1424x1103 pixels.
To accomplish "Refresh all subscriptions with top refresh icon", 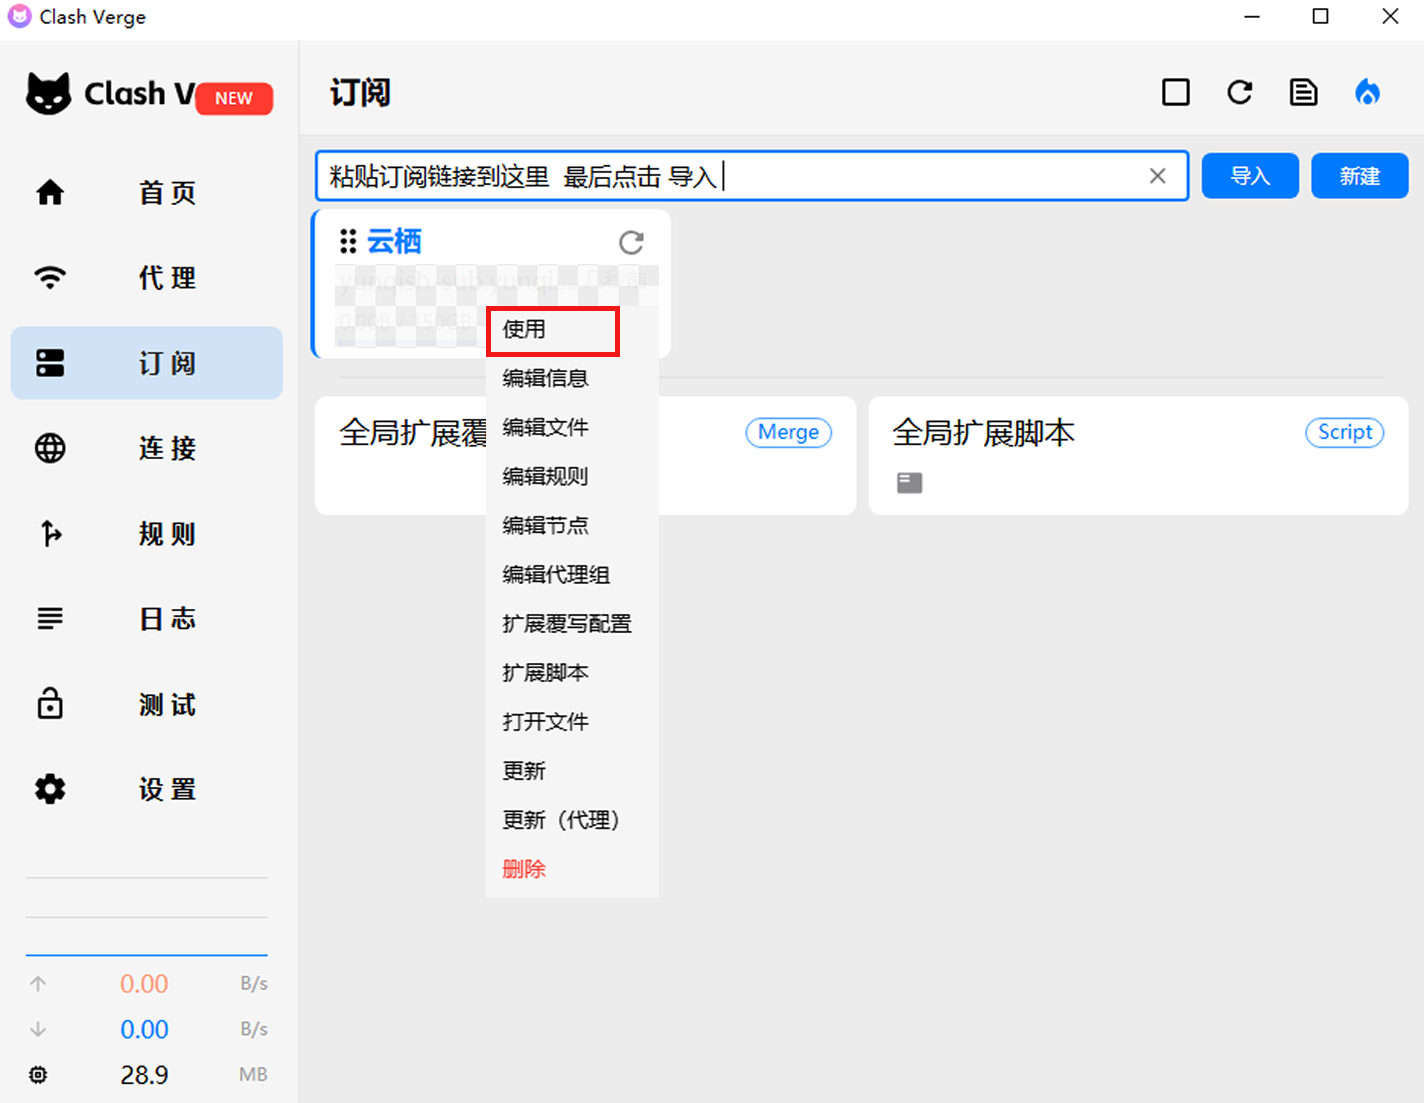I will [1240, 93].
